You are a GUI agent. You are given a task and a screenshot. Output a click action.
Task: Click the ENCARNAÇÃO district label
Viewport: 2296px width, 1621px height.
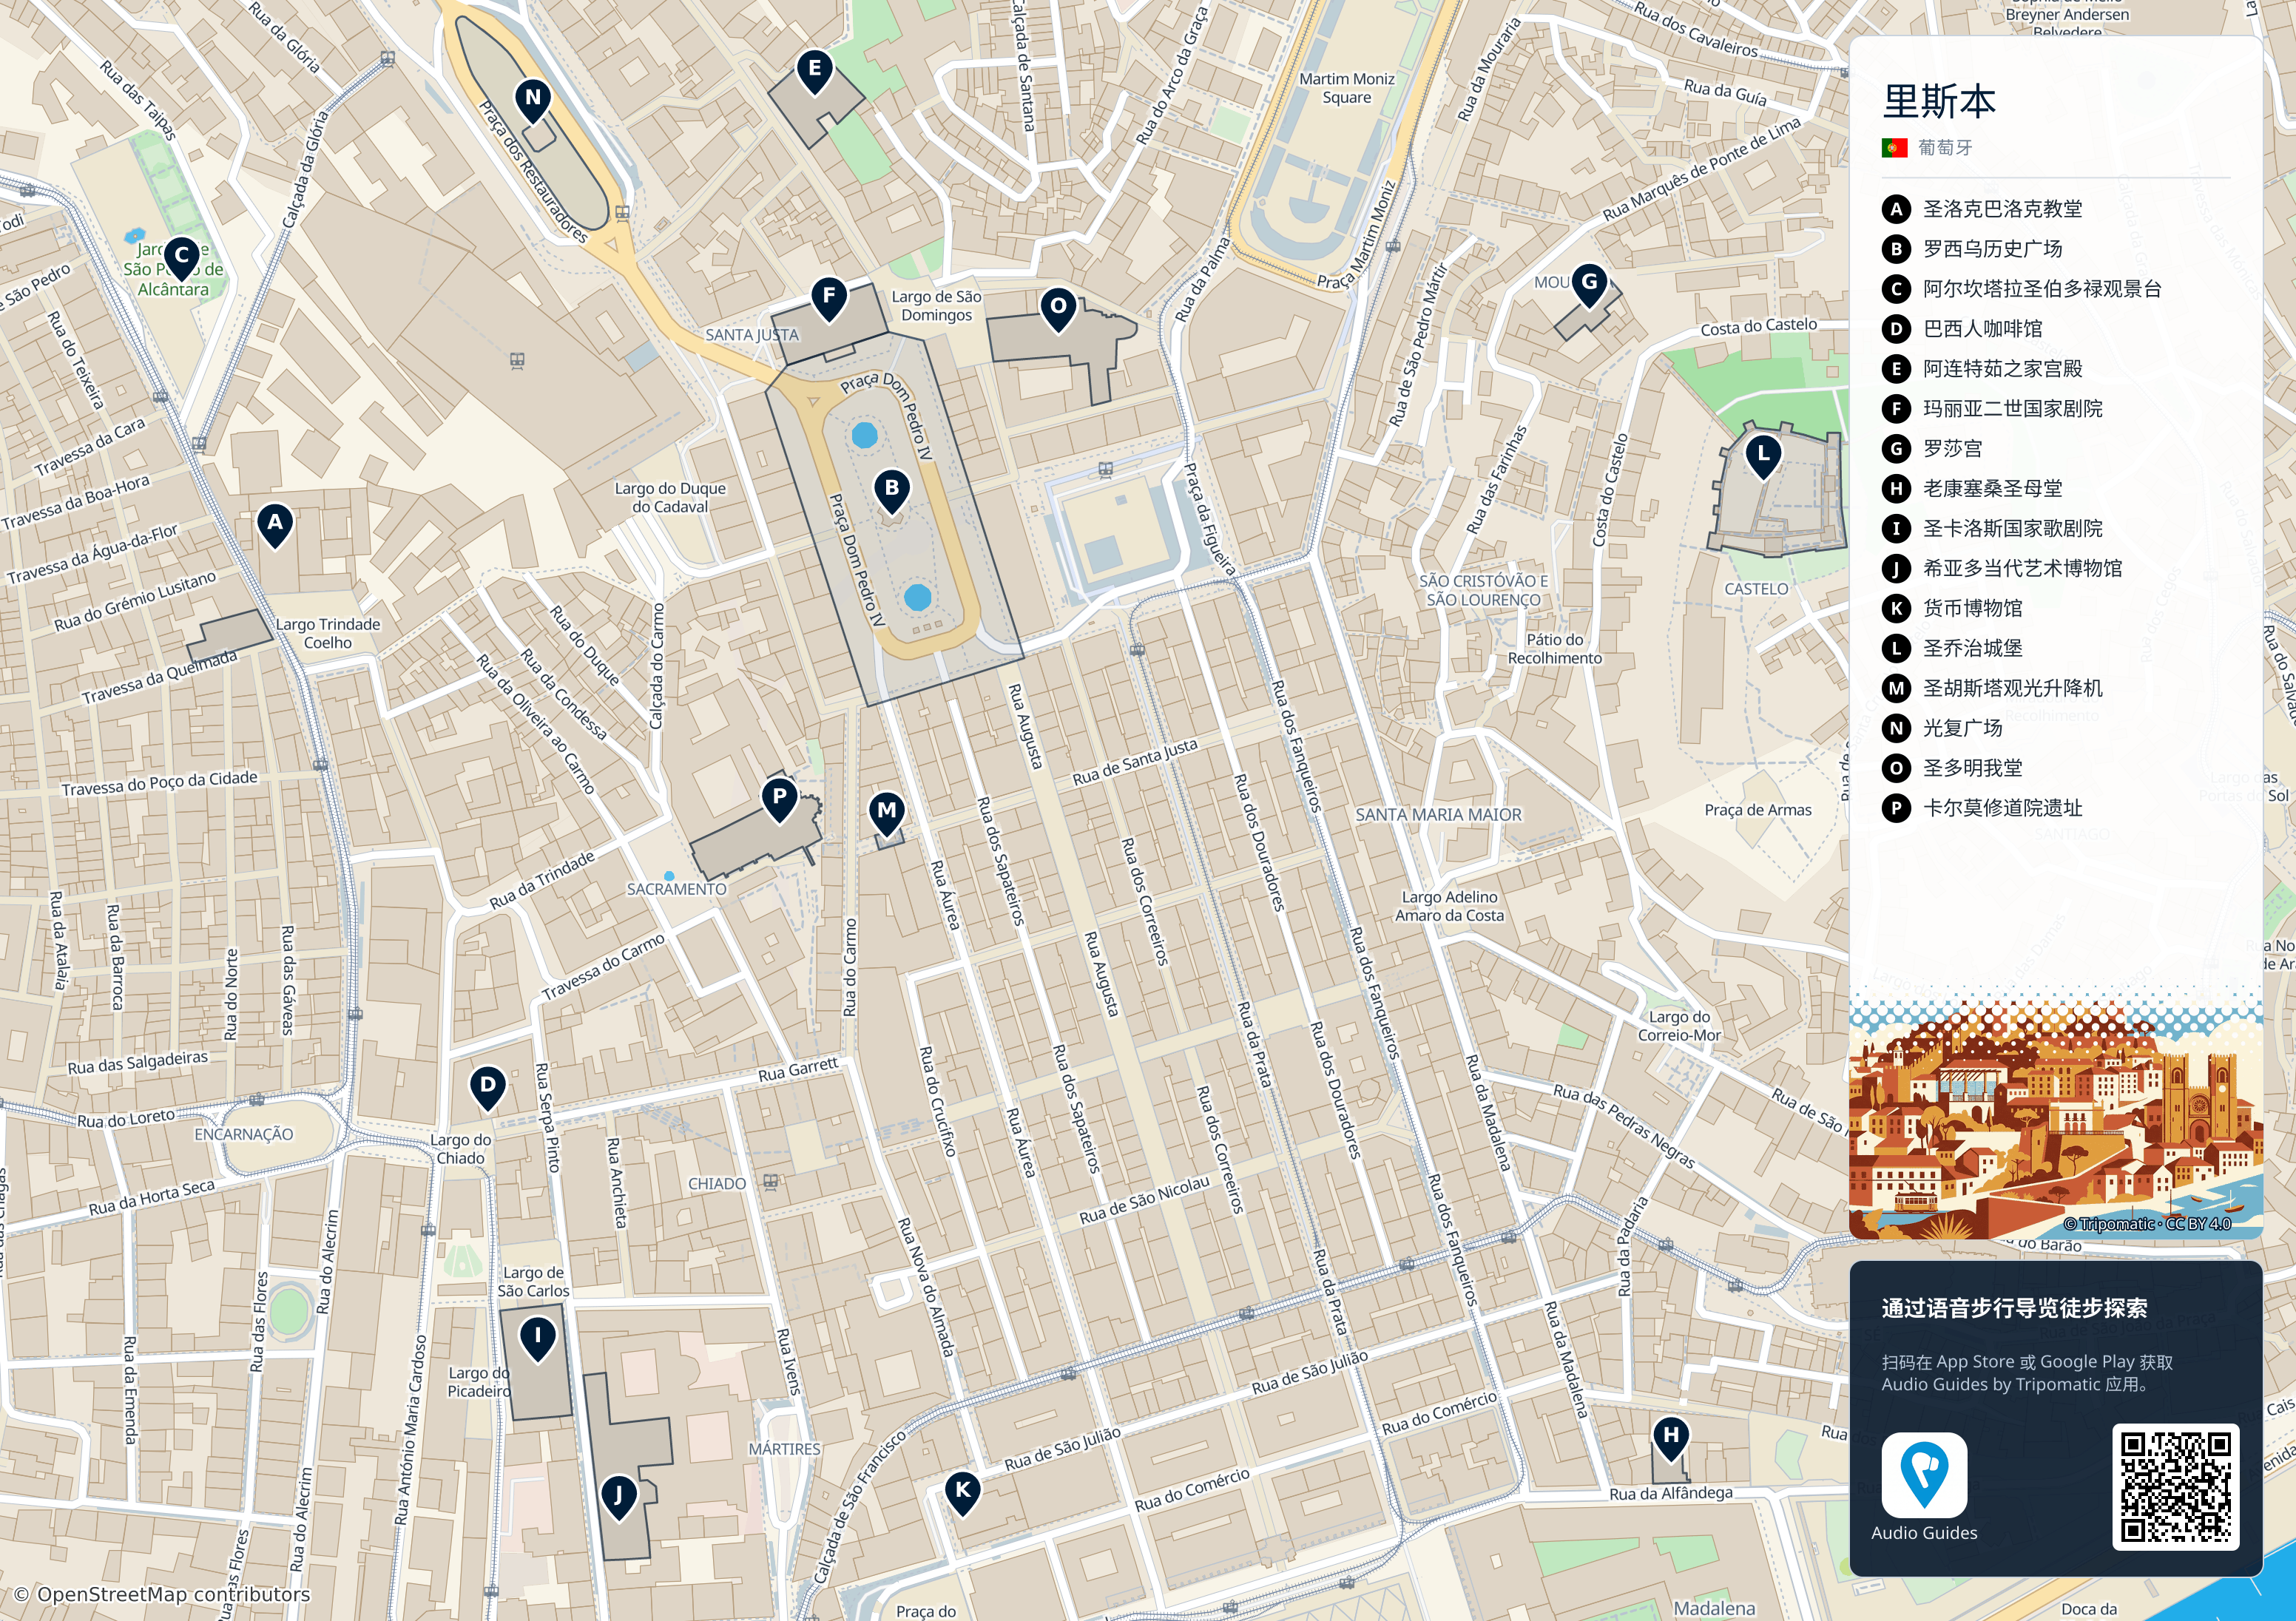pyautogui.click(x=244, y=1134)
